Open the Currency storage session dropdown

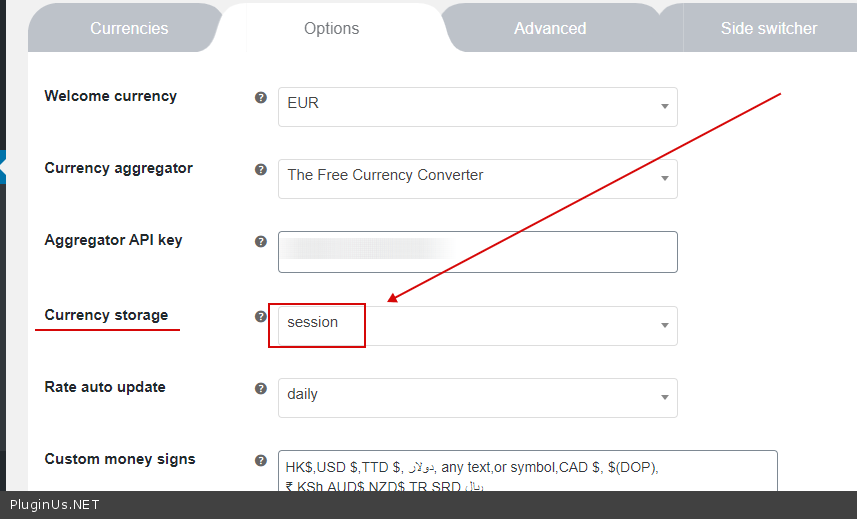[x=477, y=326]
